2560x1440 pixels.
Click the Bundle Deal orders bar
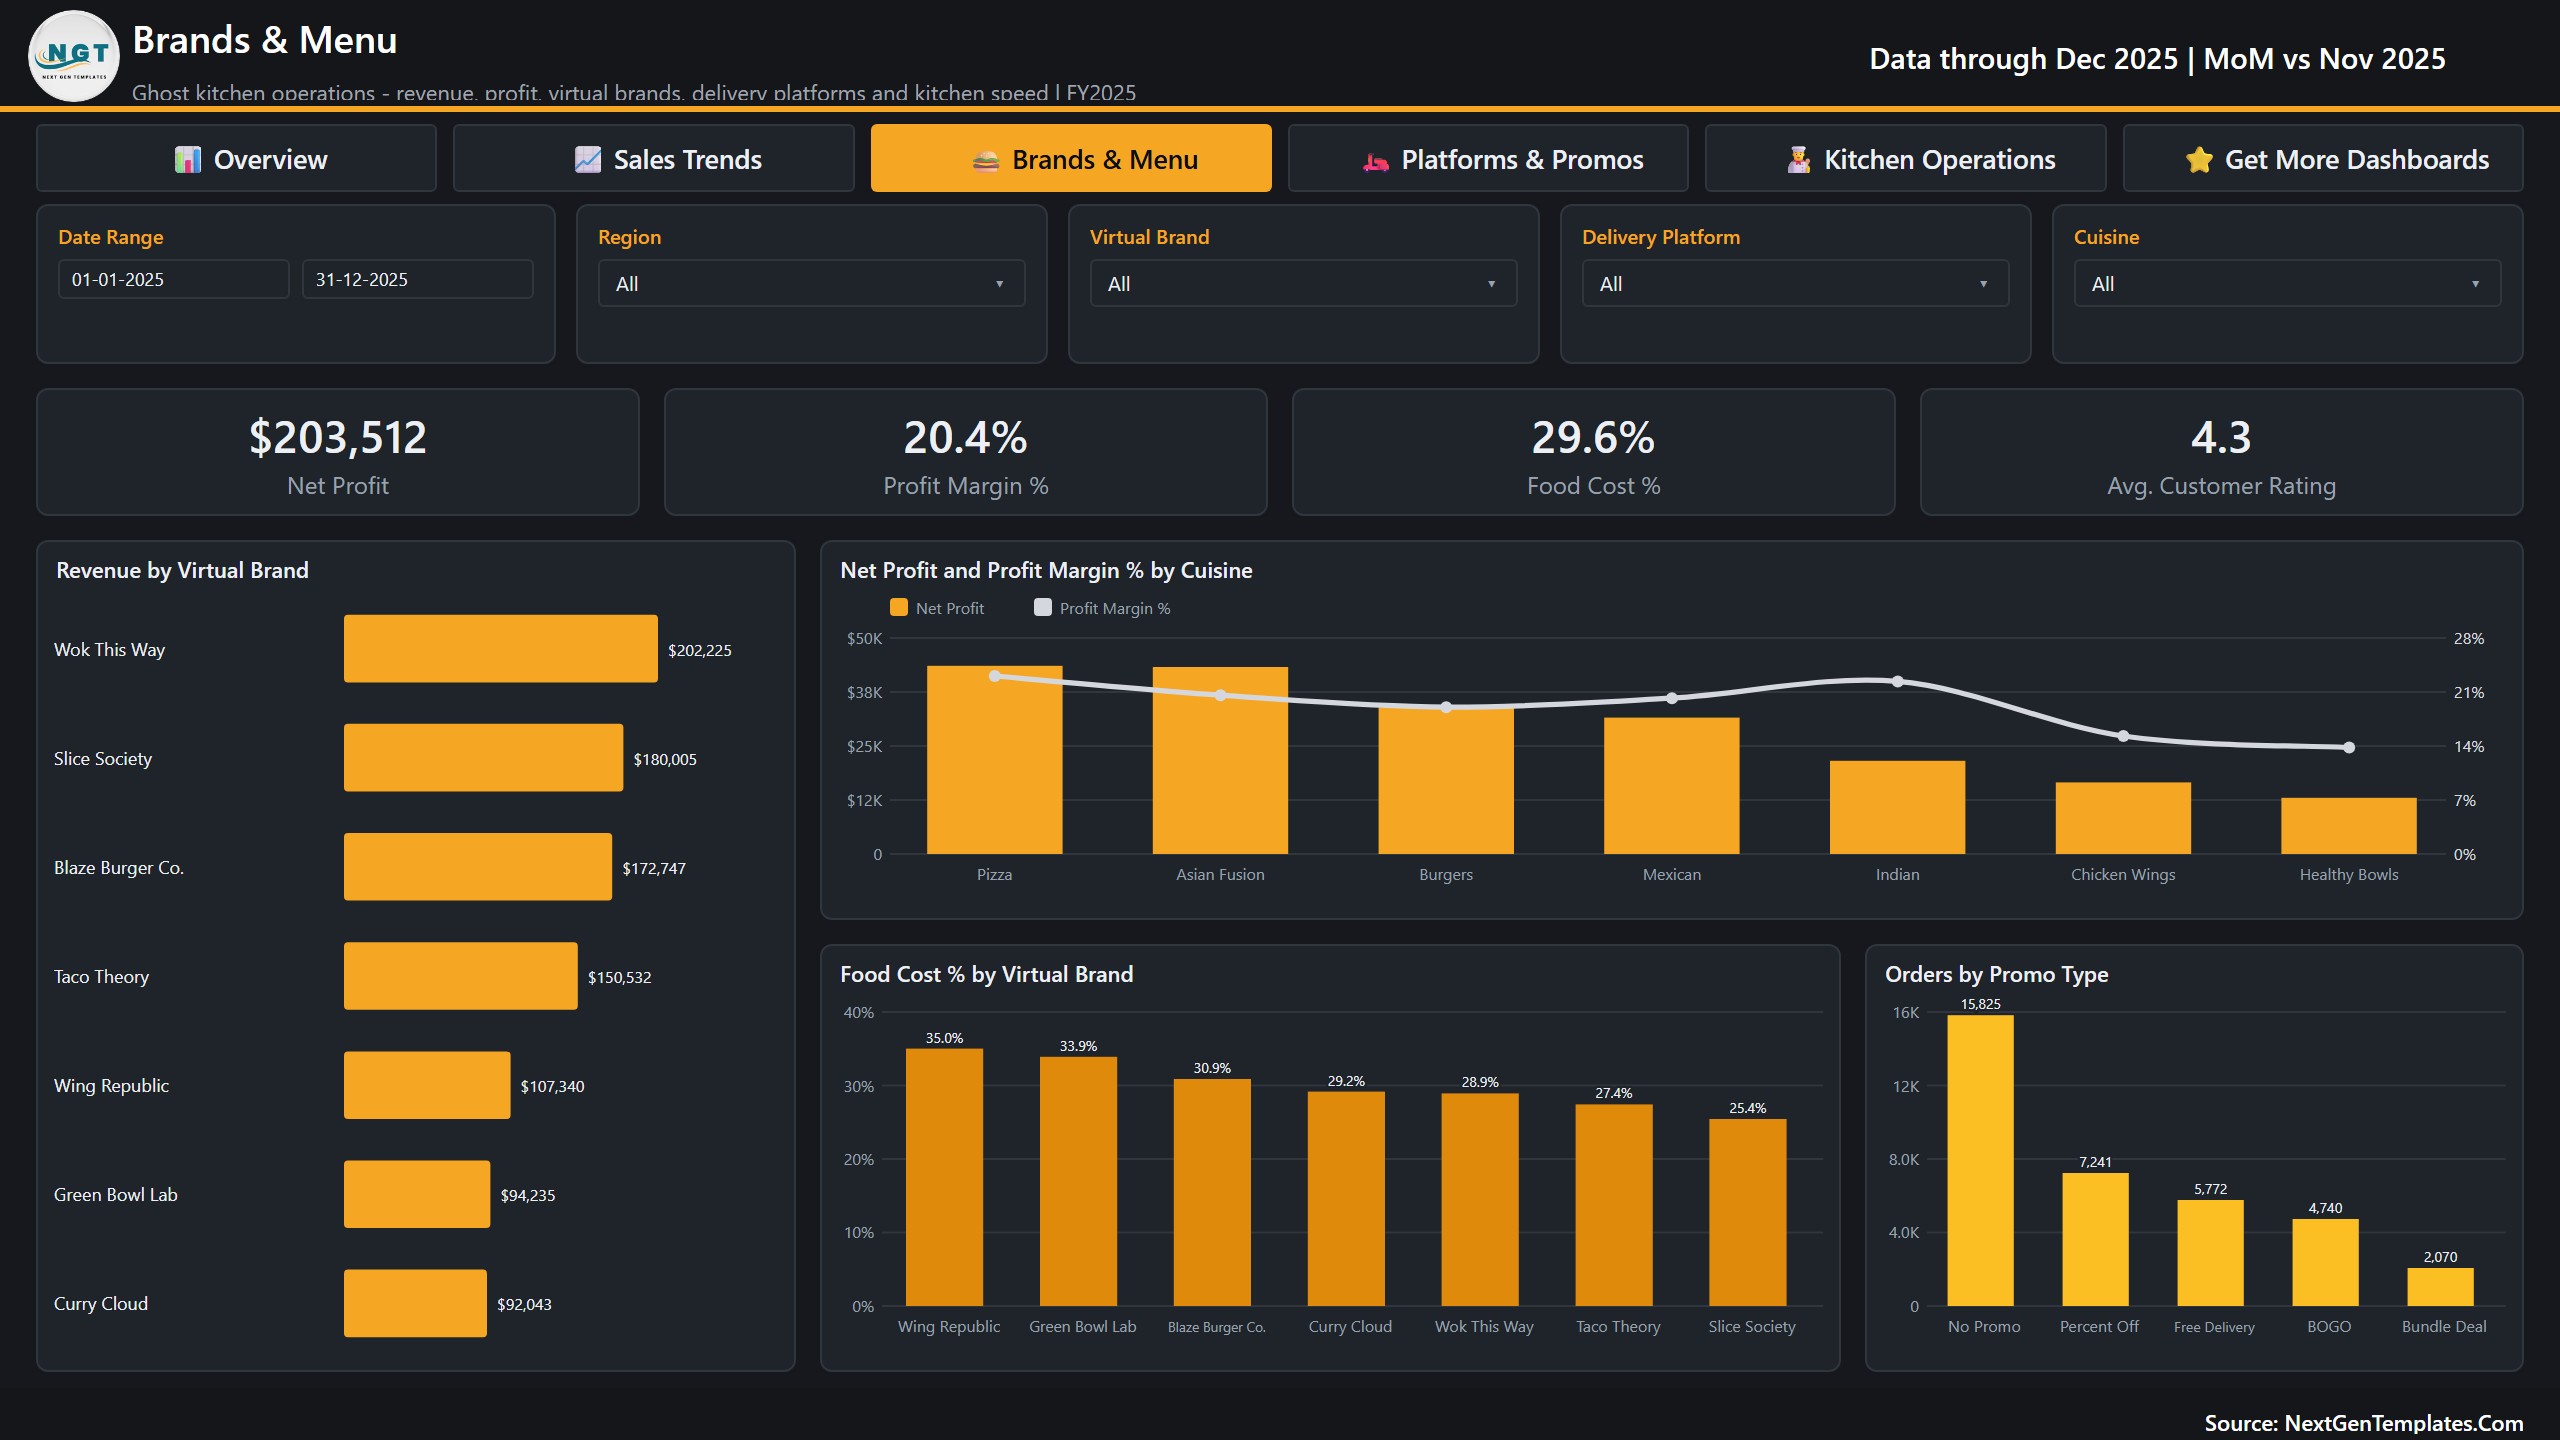2441,1287
